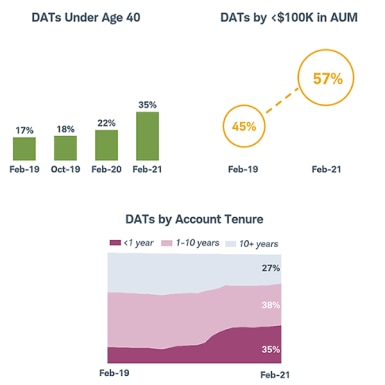Select the 1-10 years legend swatch
Image resolution: width=385 pixels, height=385 pixels.
167,243
